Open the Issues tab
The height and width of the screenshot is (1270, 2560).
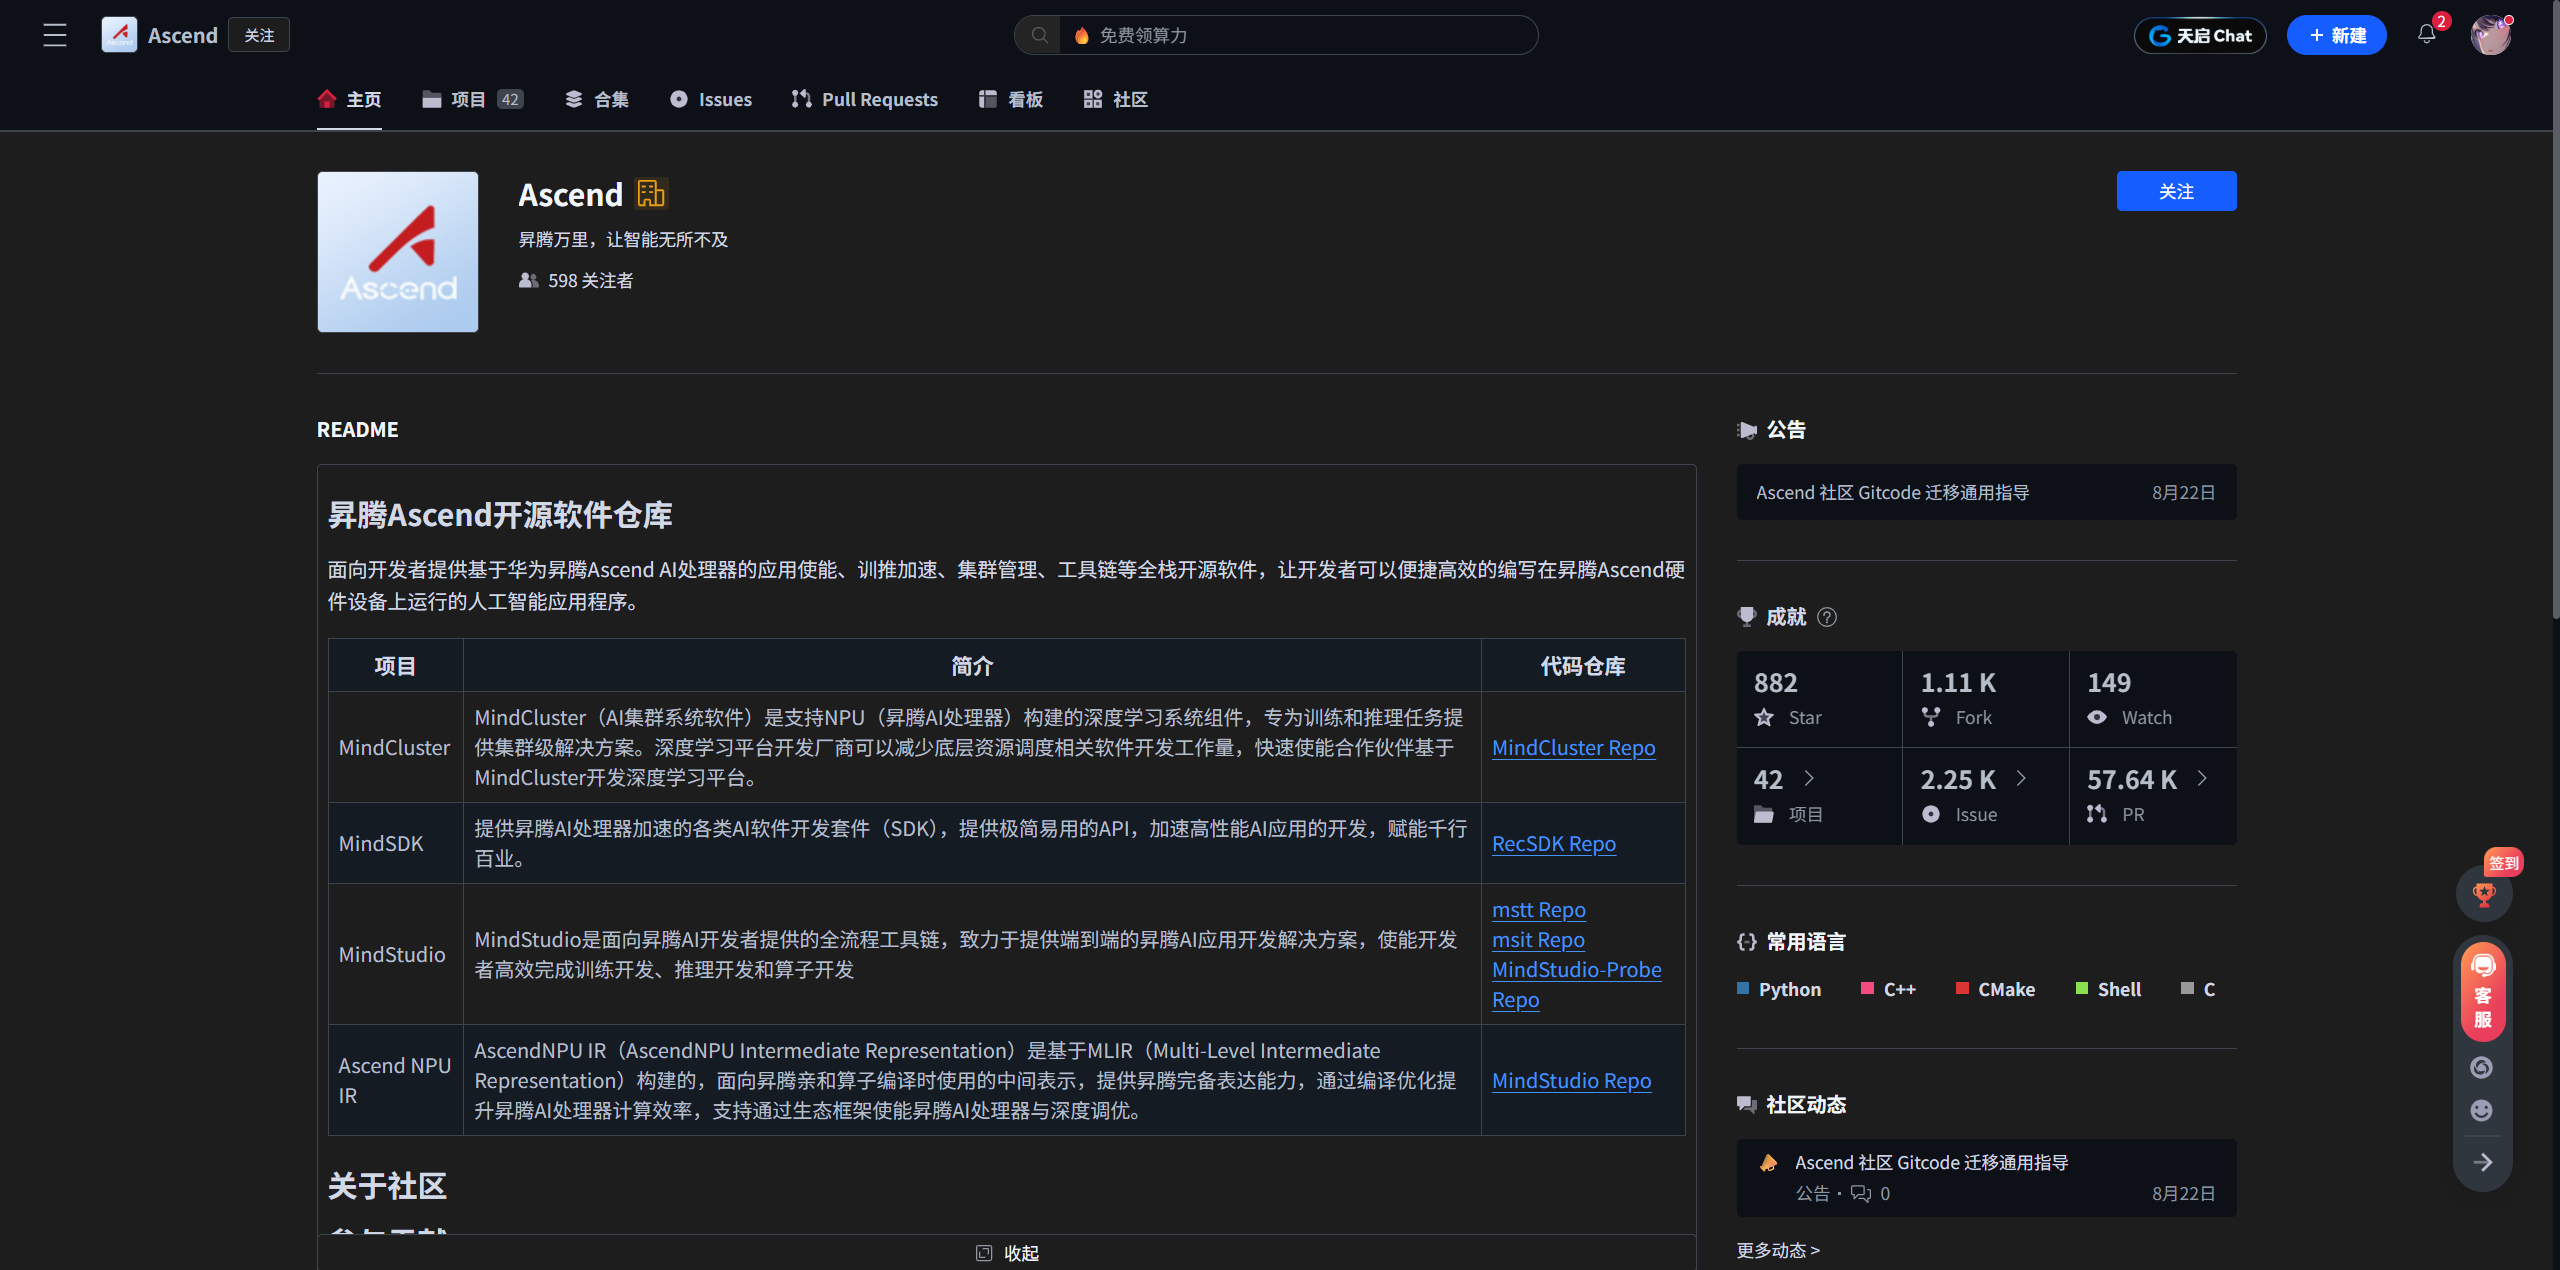(x=711, y=99)
